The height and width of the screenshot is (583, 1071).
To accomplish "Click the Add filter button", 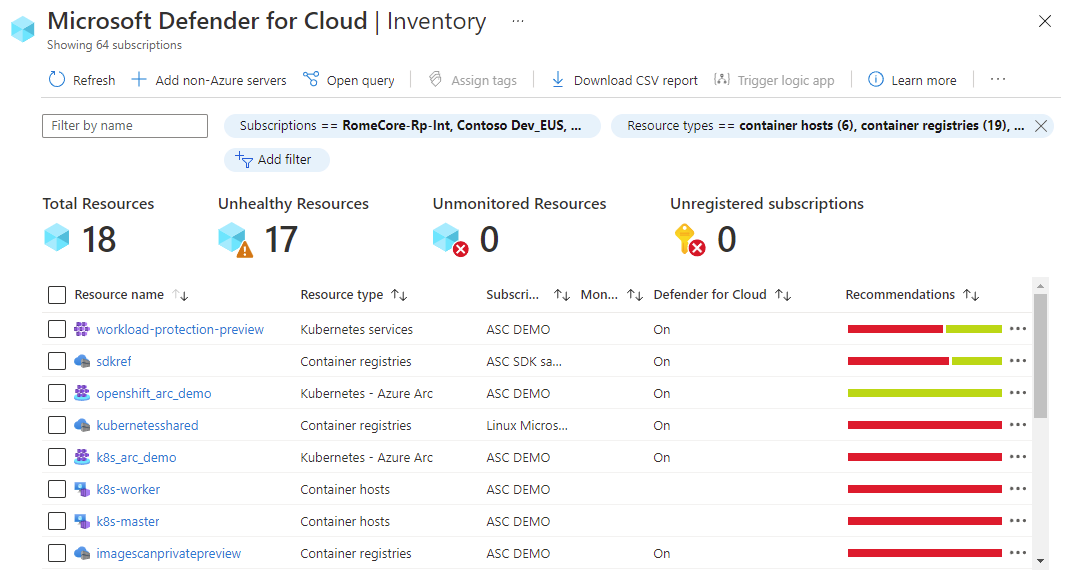I will pyautogui.click(x=277, y=160).
